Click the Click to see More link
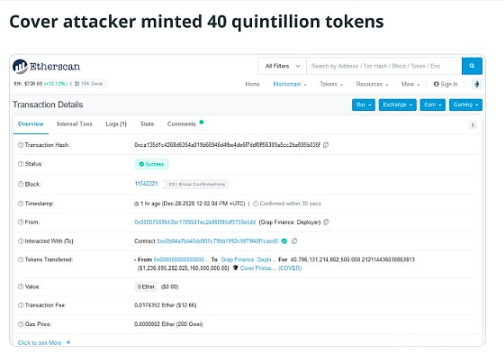Screen dimensions: 504x360 click(40, 343)
